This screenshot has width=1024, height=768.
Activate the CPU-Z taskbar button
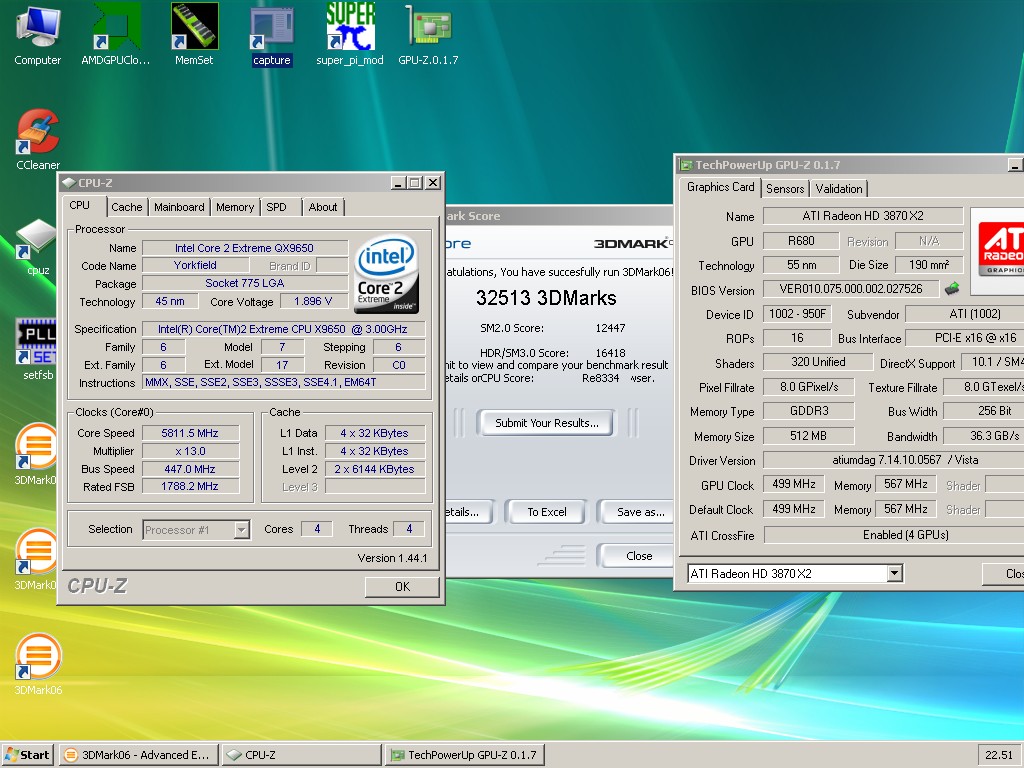302,755
